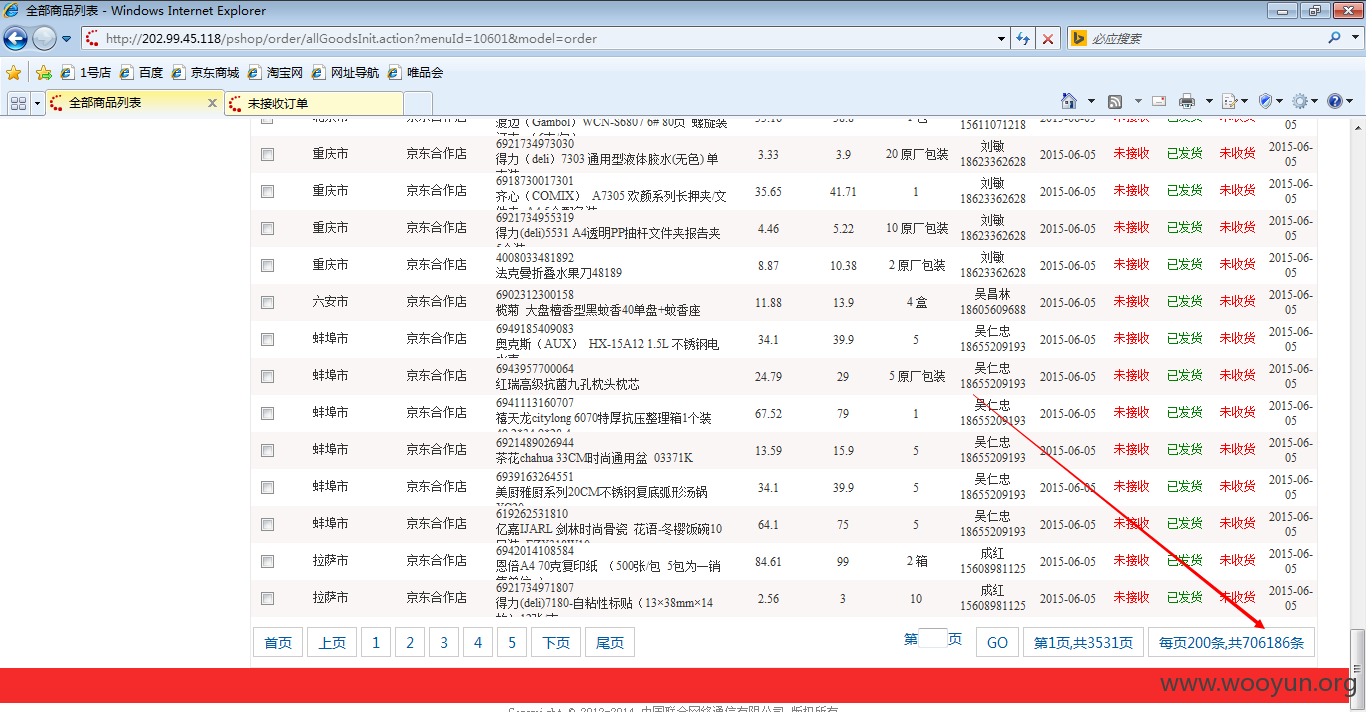
Task: Click the 下页 next page button
Action: (x=556, y=643)
